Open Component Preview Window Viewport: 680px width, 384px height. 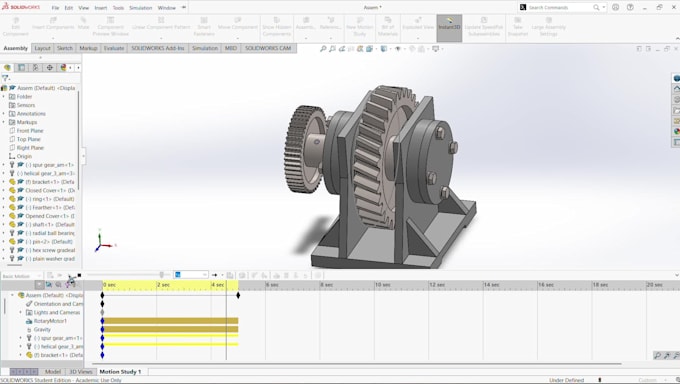click(x=111, y=26)
